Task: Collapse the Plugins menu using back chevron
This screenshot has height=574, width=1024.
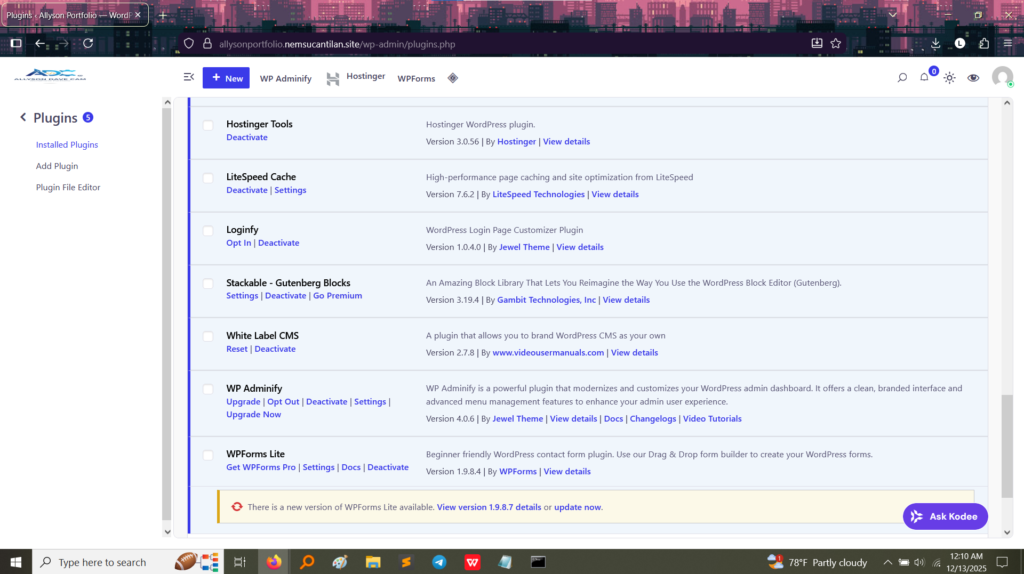Action: pyautogui.click(x=23, y=118)
